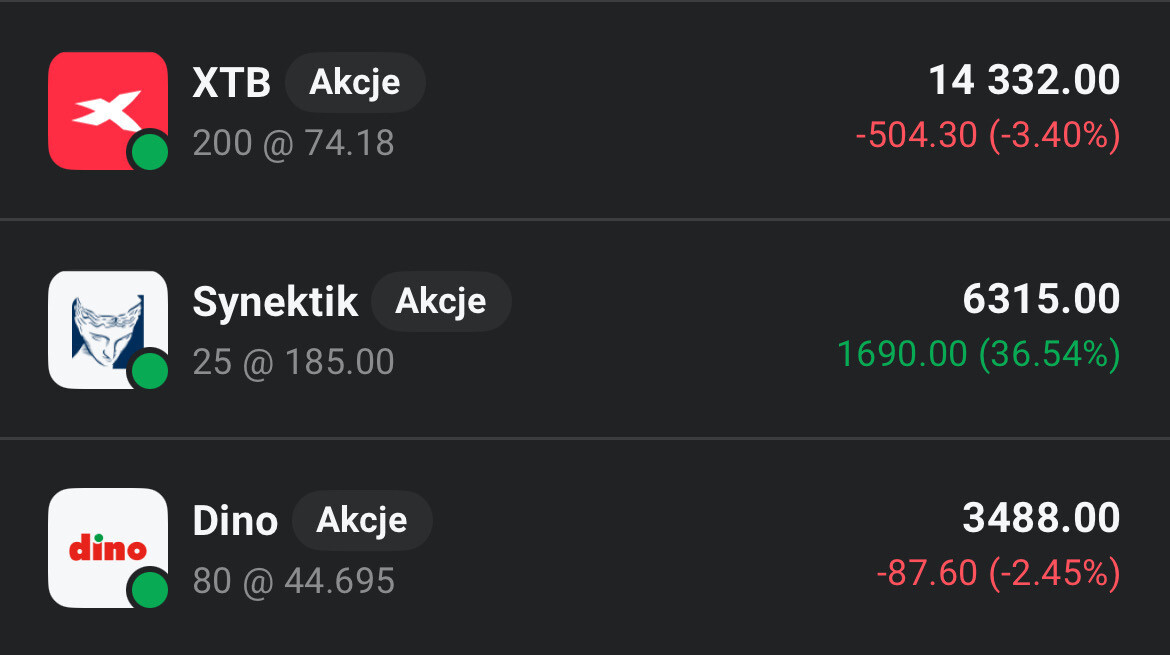Click Synektik gain figure 1690.00 (36.54%)
The image size is (1170, 655).
pos(978,353)
